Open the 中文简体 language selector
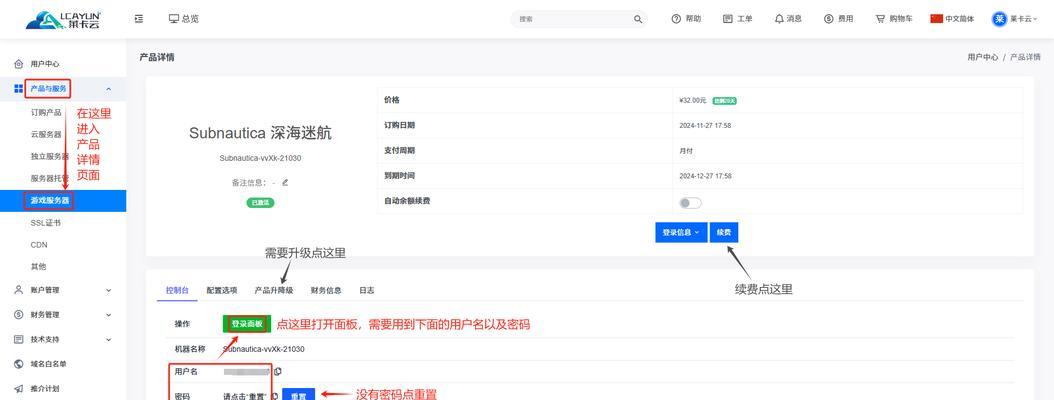Viewport: 1054px width, 400px height. click(x=952, y=19)
